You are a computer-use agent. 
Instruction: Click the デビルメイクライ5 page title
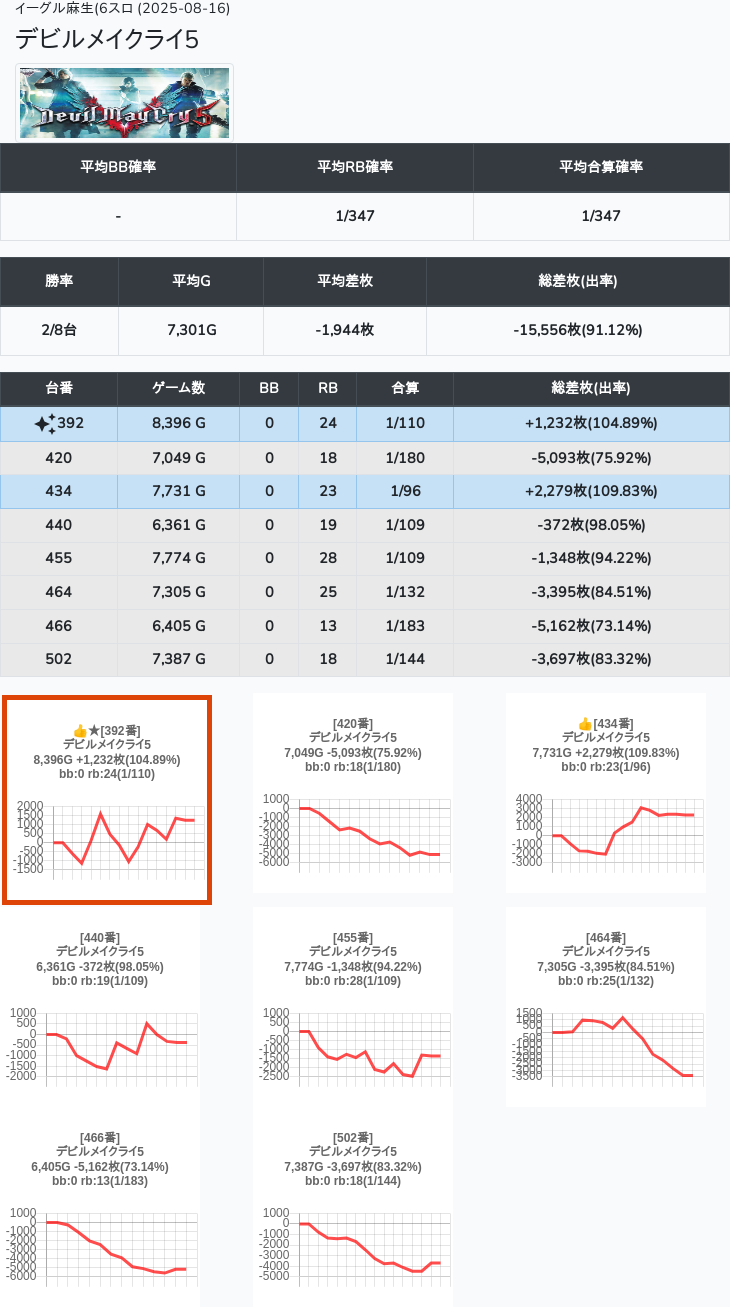pyautogui.click(x=107, y=39)
